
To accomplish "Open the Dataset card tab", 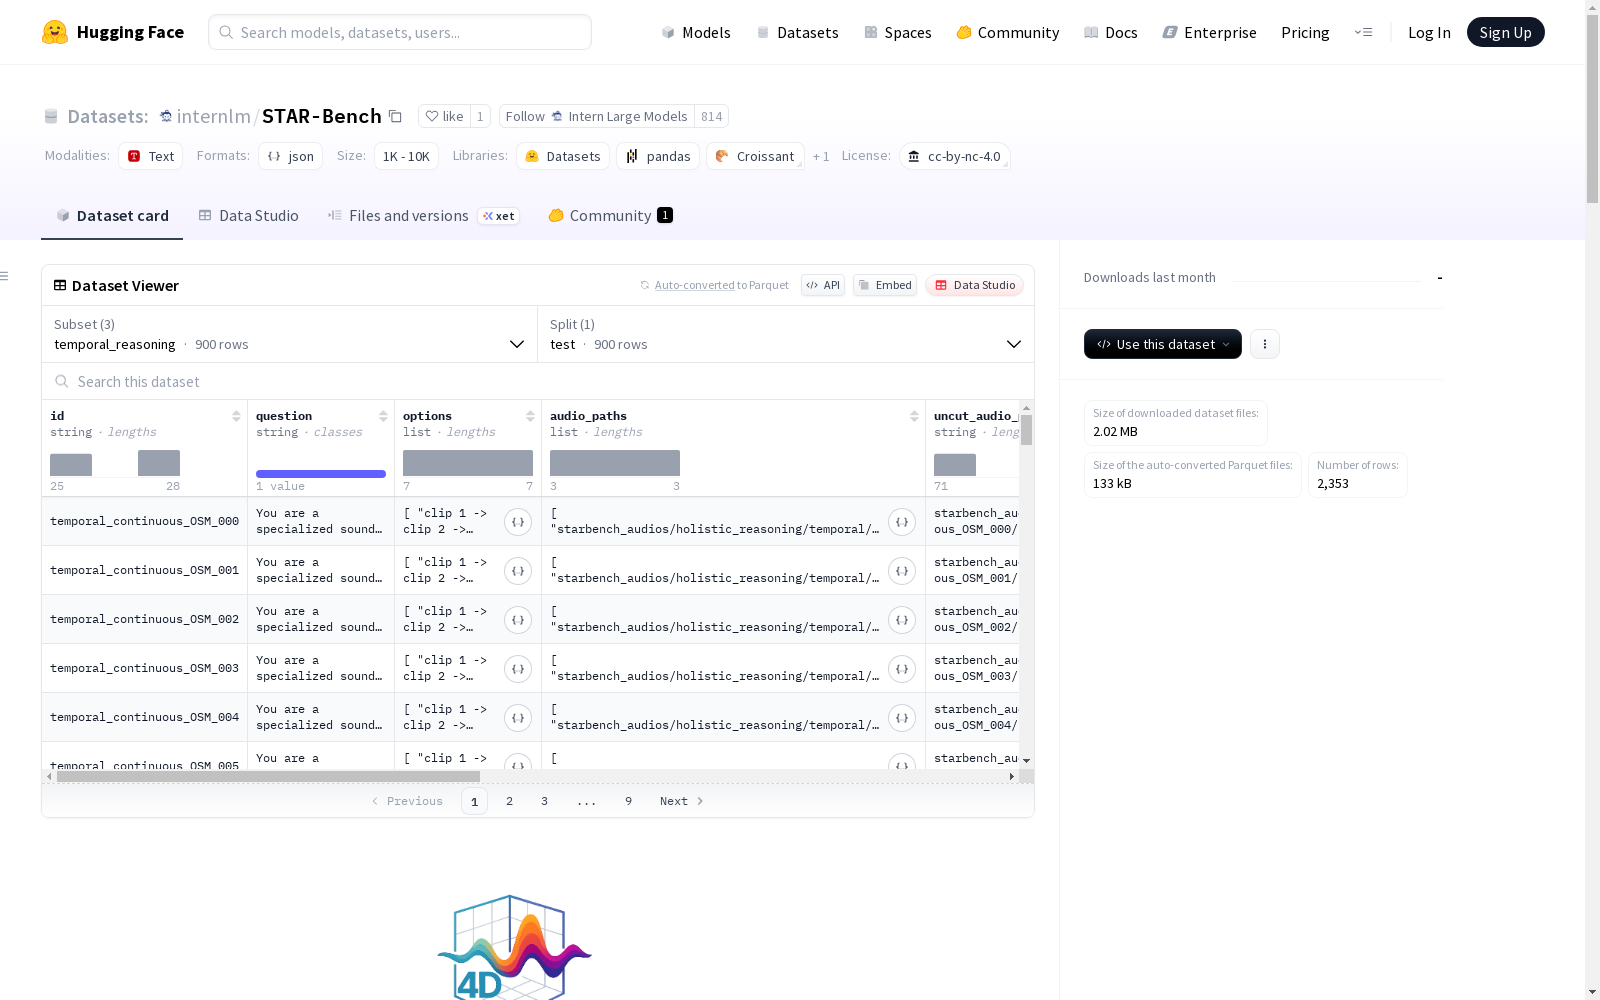I will tap(112, 216).
